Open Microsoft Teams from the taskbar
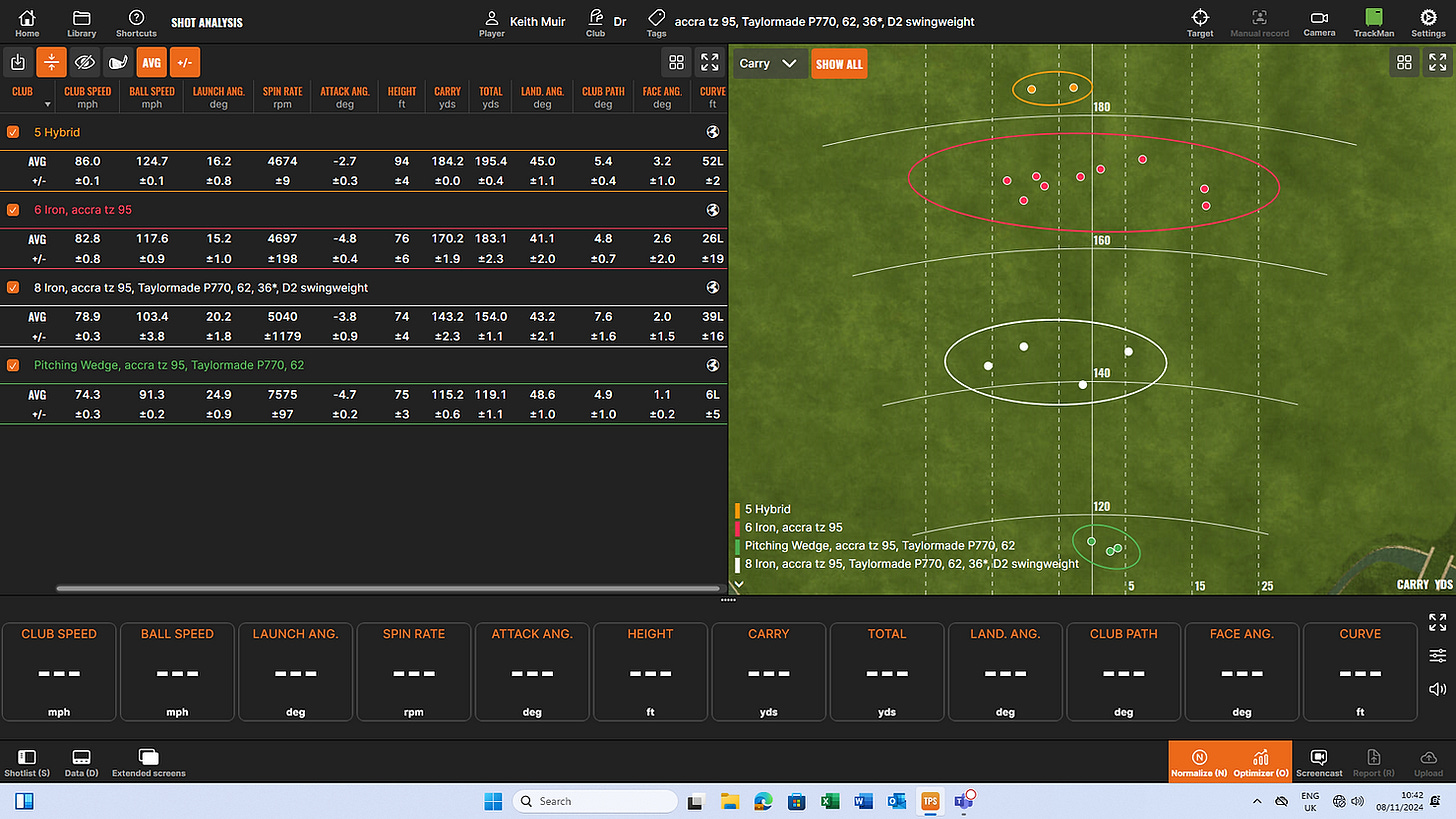Viewport: 1456px width, 819px height. pyautogui.click(x=965, y=801)
